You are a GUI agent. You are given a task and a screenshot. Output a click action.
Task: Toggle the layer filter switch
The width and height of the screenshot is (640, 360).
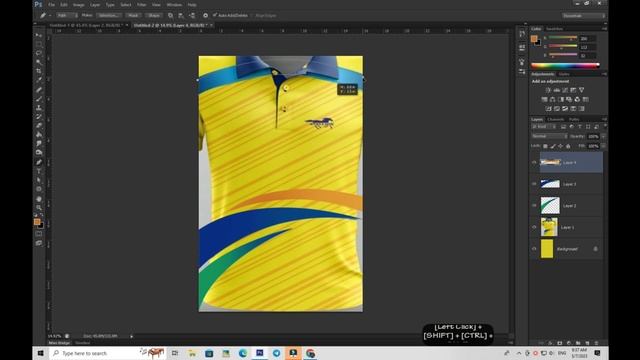click(x=605, y=126)
